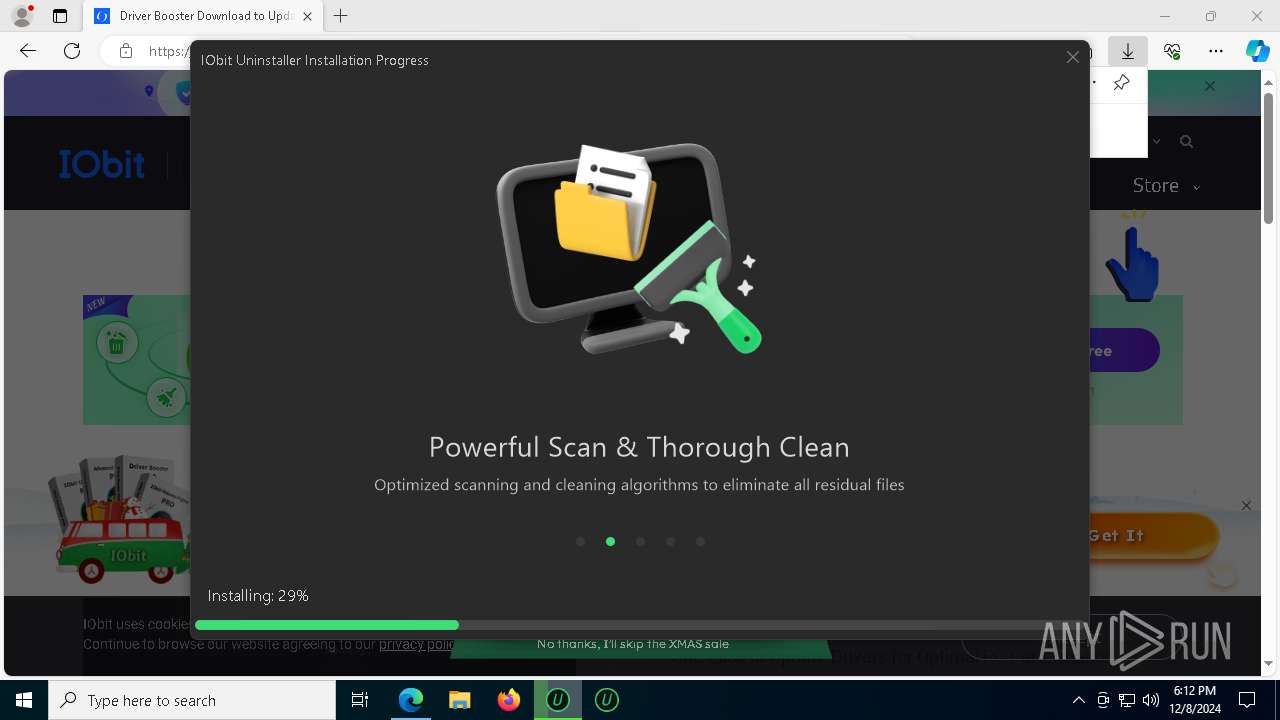Refresh the current page in Edge
1280x720 pixels.
coord(72,51)
